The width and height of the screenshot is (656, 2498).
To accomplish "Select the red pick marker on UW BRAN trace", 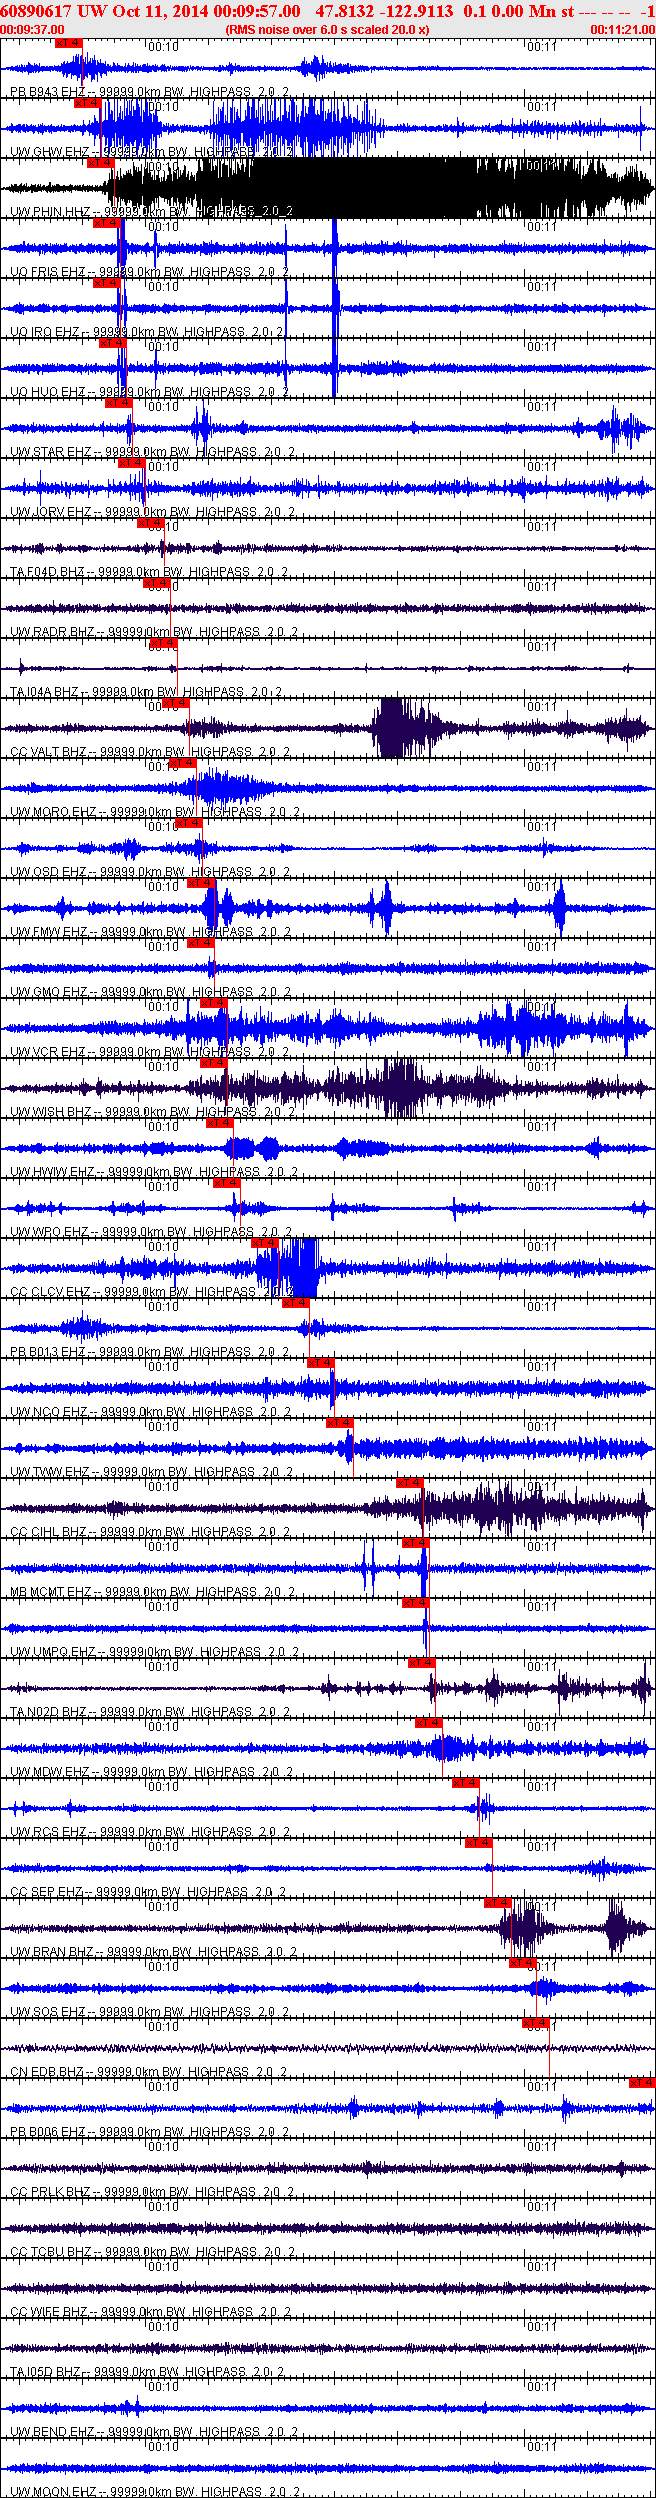I will (x=498, y=1903).
